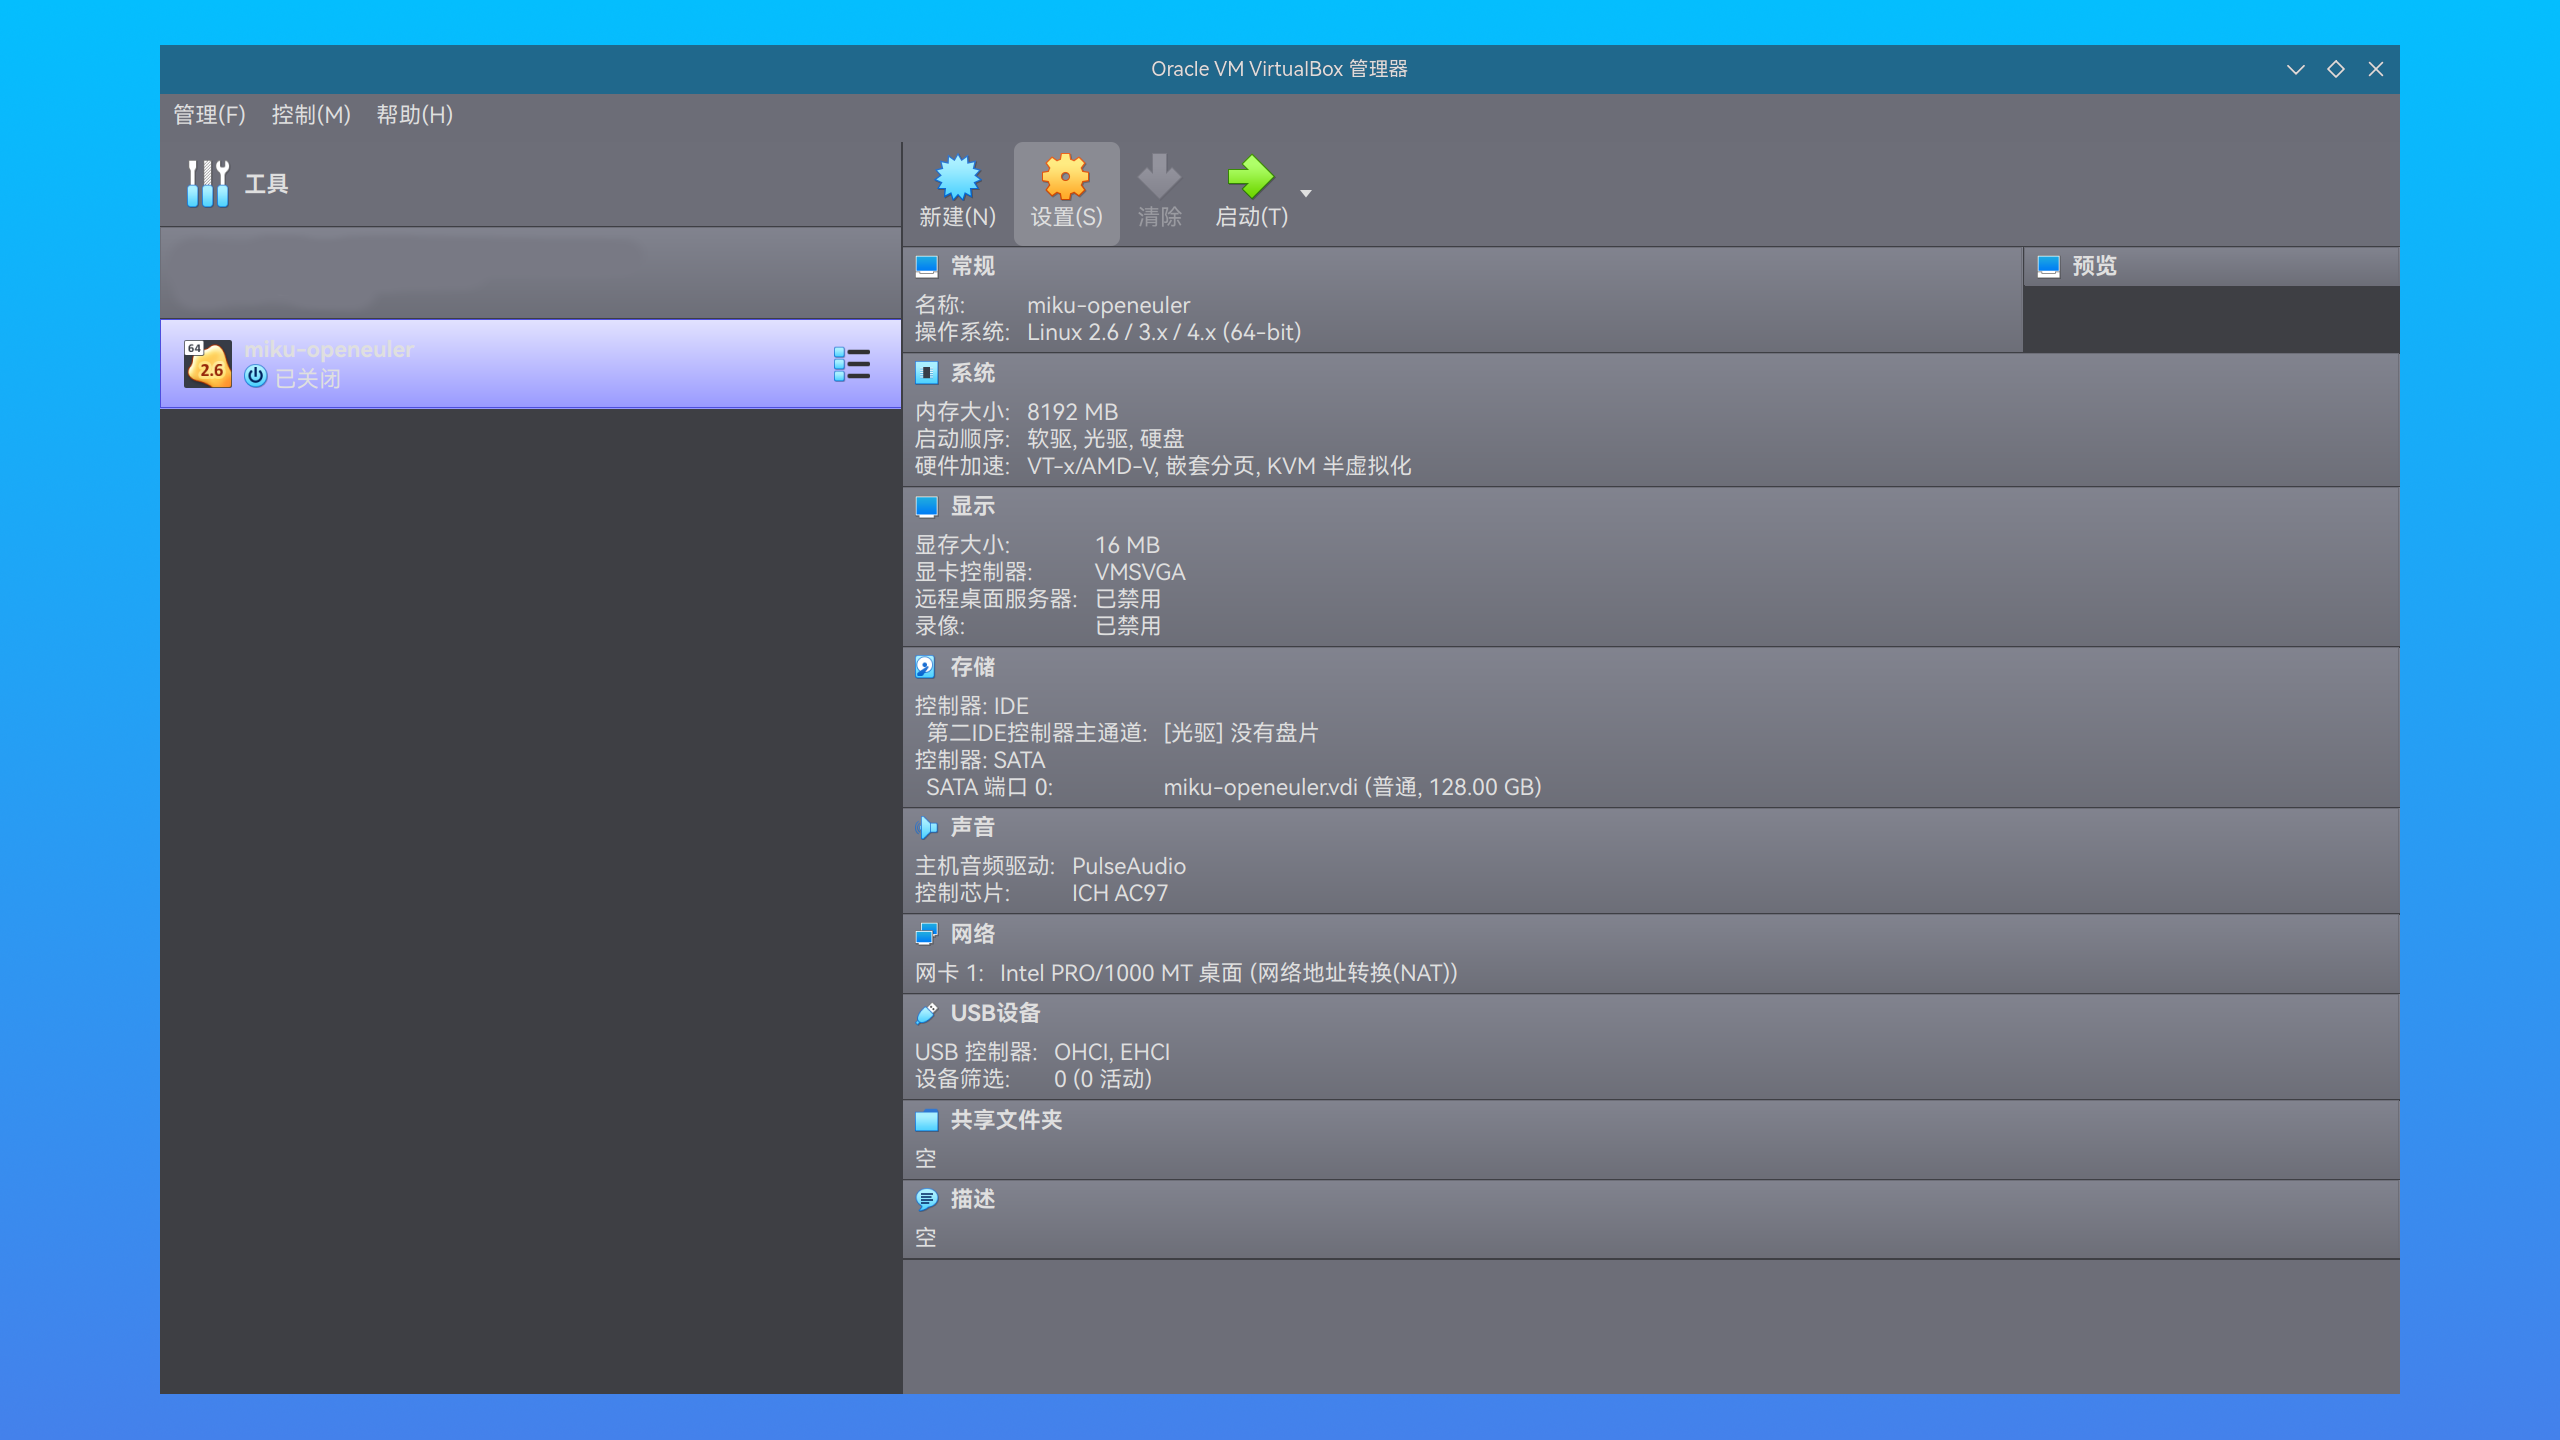This screenshot has width=2560, height=1440.
Task: Click the optical drive entry [光驱] 没有盘片
Action: coord(1240,733)
